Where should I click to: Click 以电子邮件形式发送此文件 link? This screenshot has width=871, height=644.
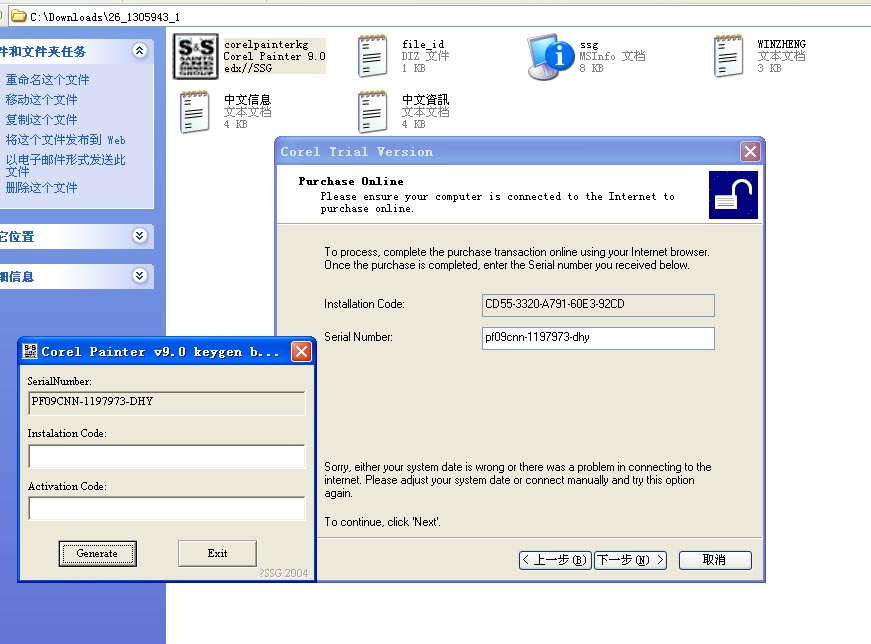[x=66, y=166]
